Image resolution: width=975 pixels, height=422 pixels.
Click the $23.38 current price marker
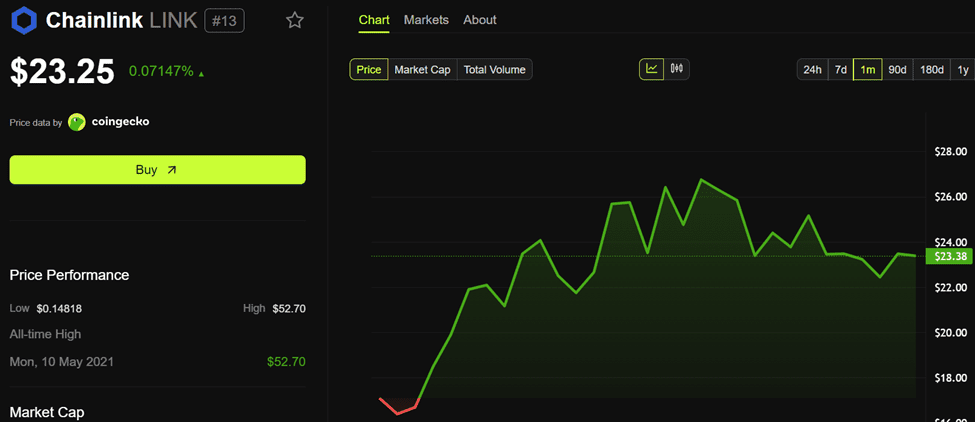pyautogui.click(x=947, y=257)
